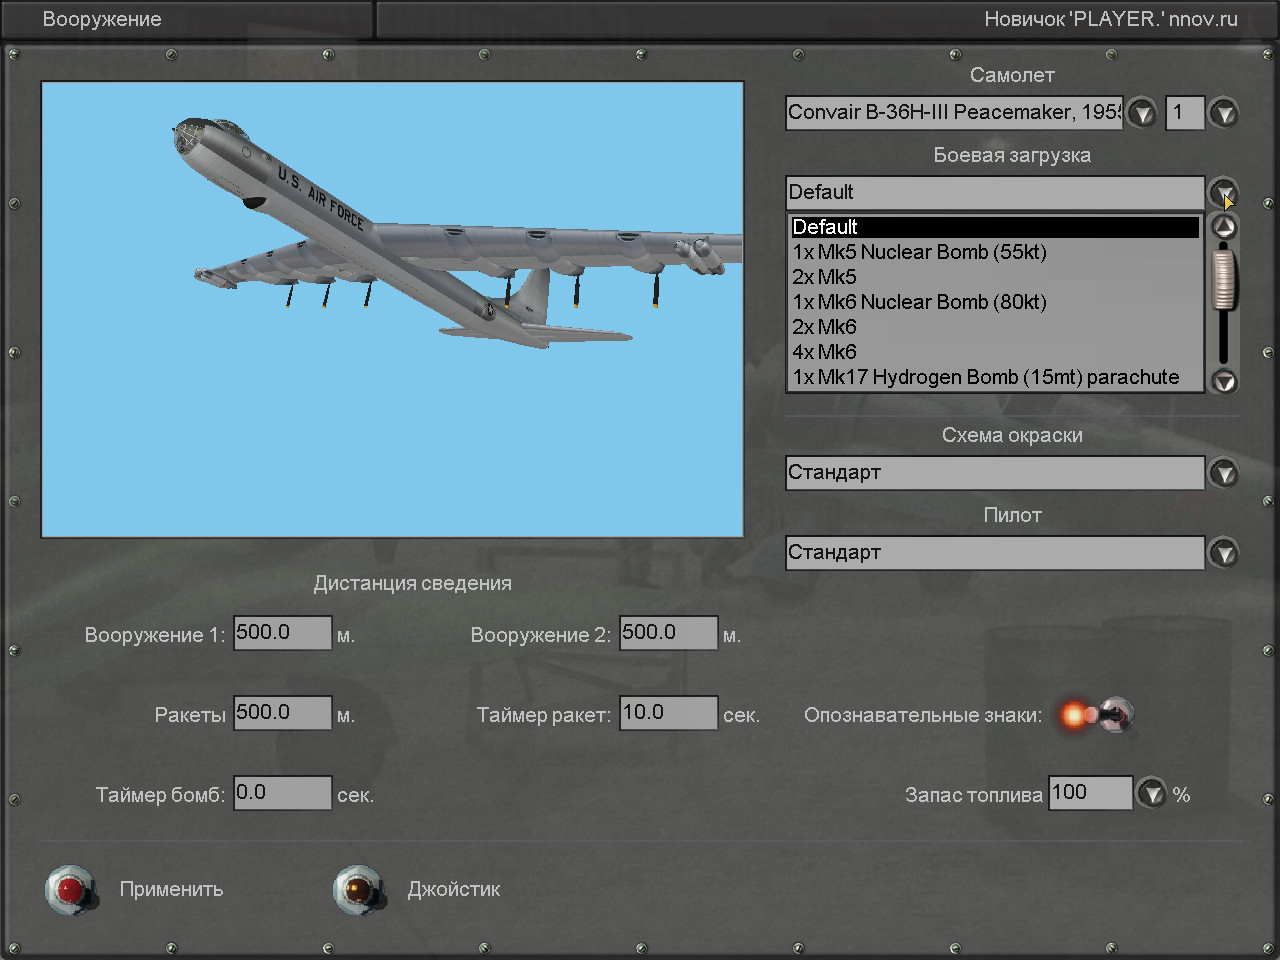This screenshot has height=960, width=1280.
Task: Expand the Схема окраски dropdown
Action: coord(1223,473)
